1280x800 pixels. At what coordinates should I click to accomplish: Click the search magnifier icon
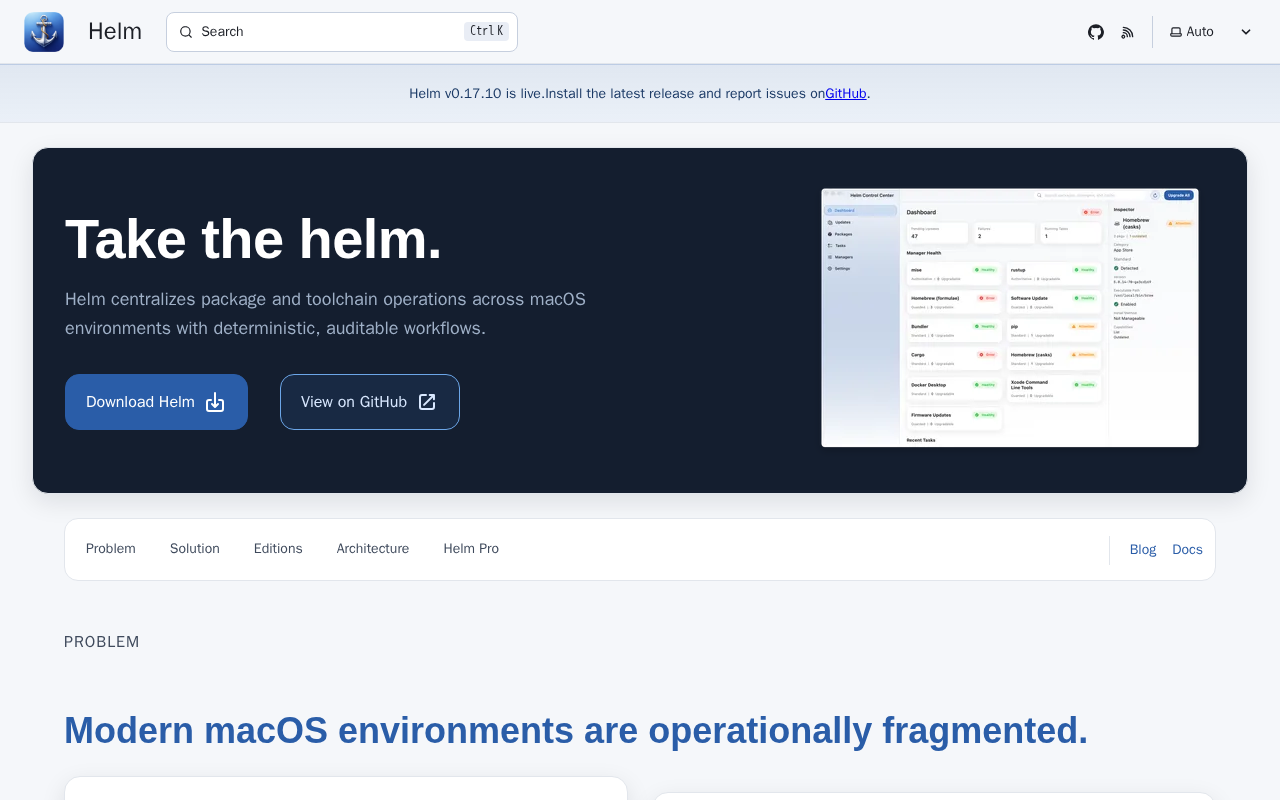186,32
